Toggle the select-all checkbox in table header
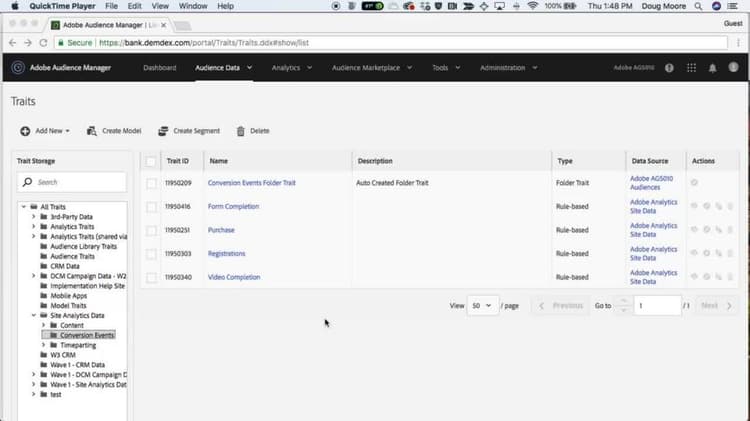Image resolution: width=750 pixels, height=421 pixels. tap(151, 161)
